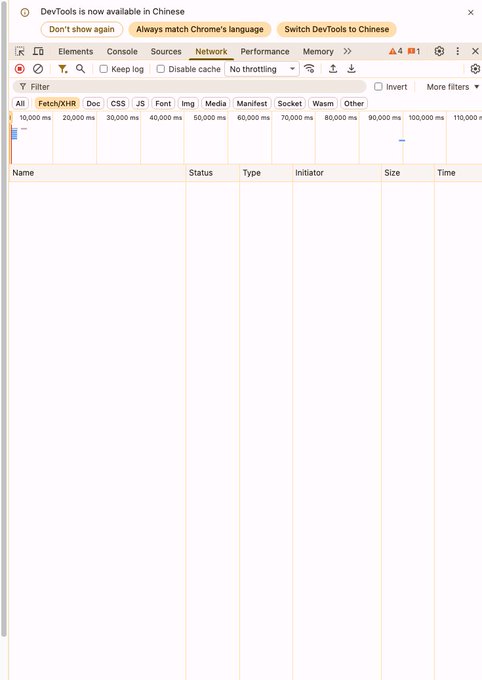Image resolution: width=482 pixels, height=680 pixels.
Task: Toggle the network filter funnel icon
Action: click(62, 69)
